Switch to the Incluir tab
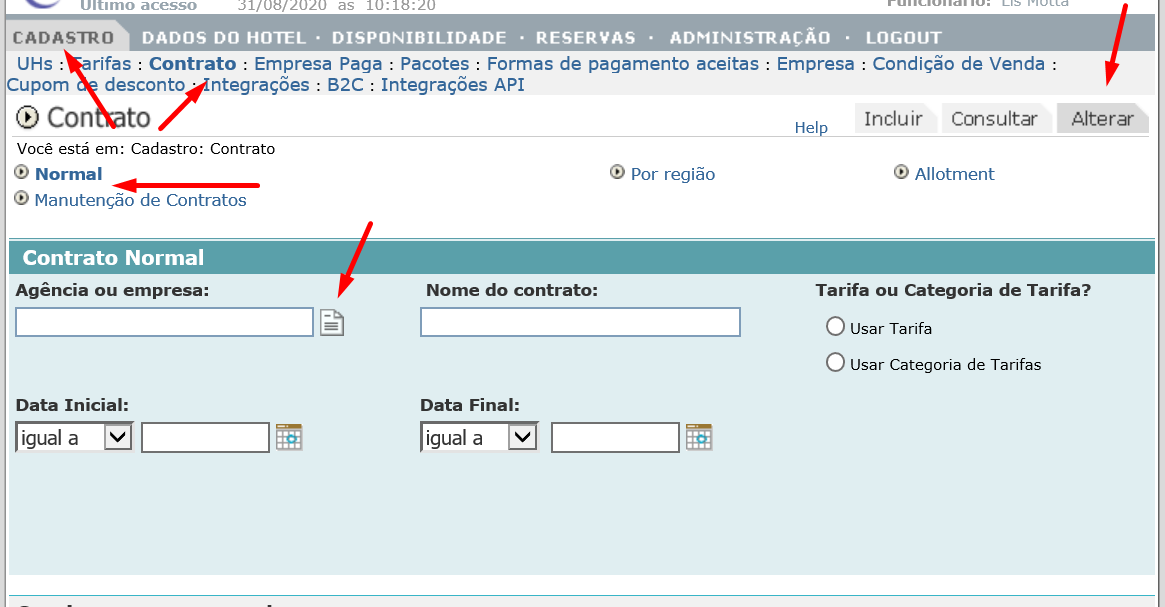The width and height of the screenshot is (1165, 607). (x=893, y=118)
